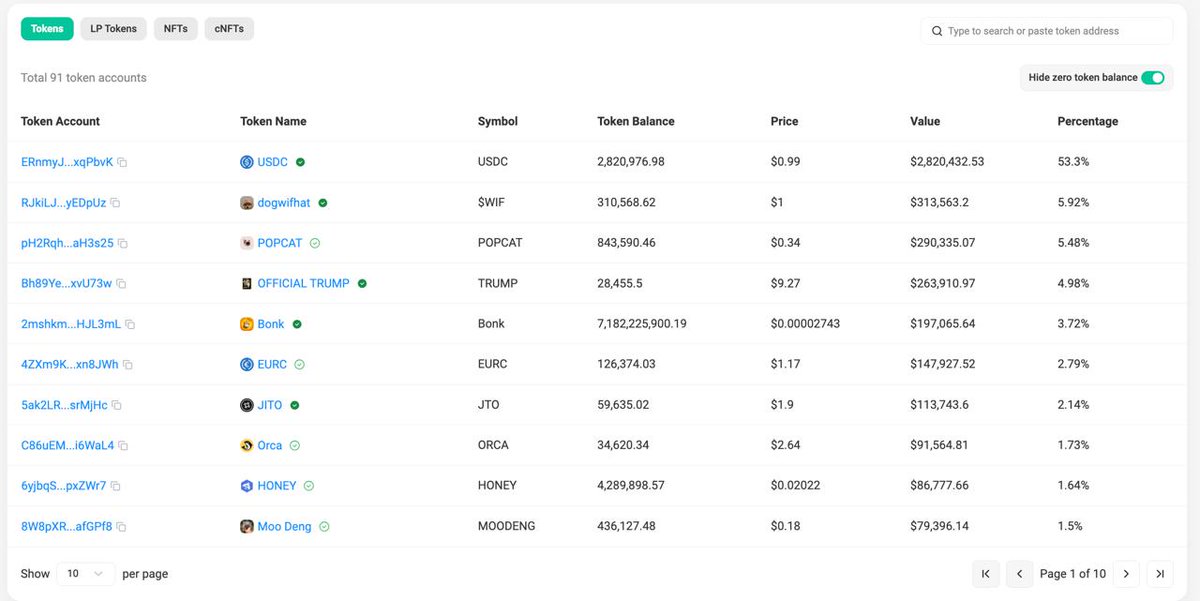Open token account 6yjbqS...pxZWr7

coord(64,486)
